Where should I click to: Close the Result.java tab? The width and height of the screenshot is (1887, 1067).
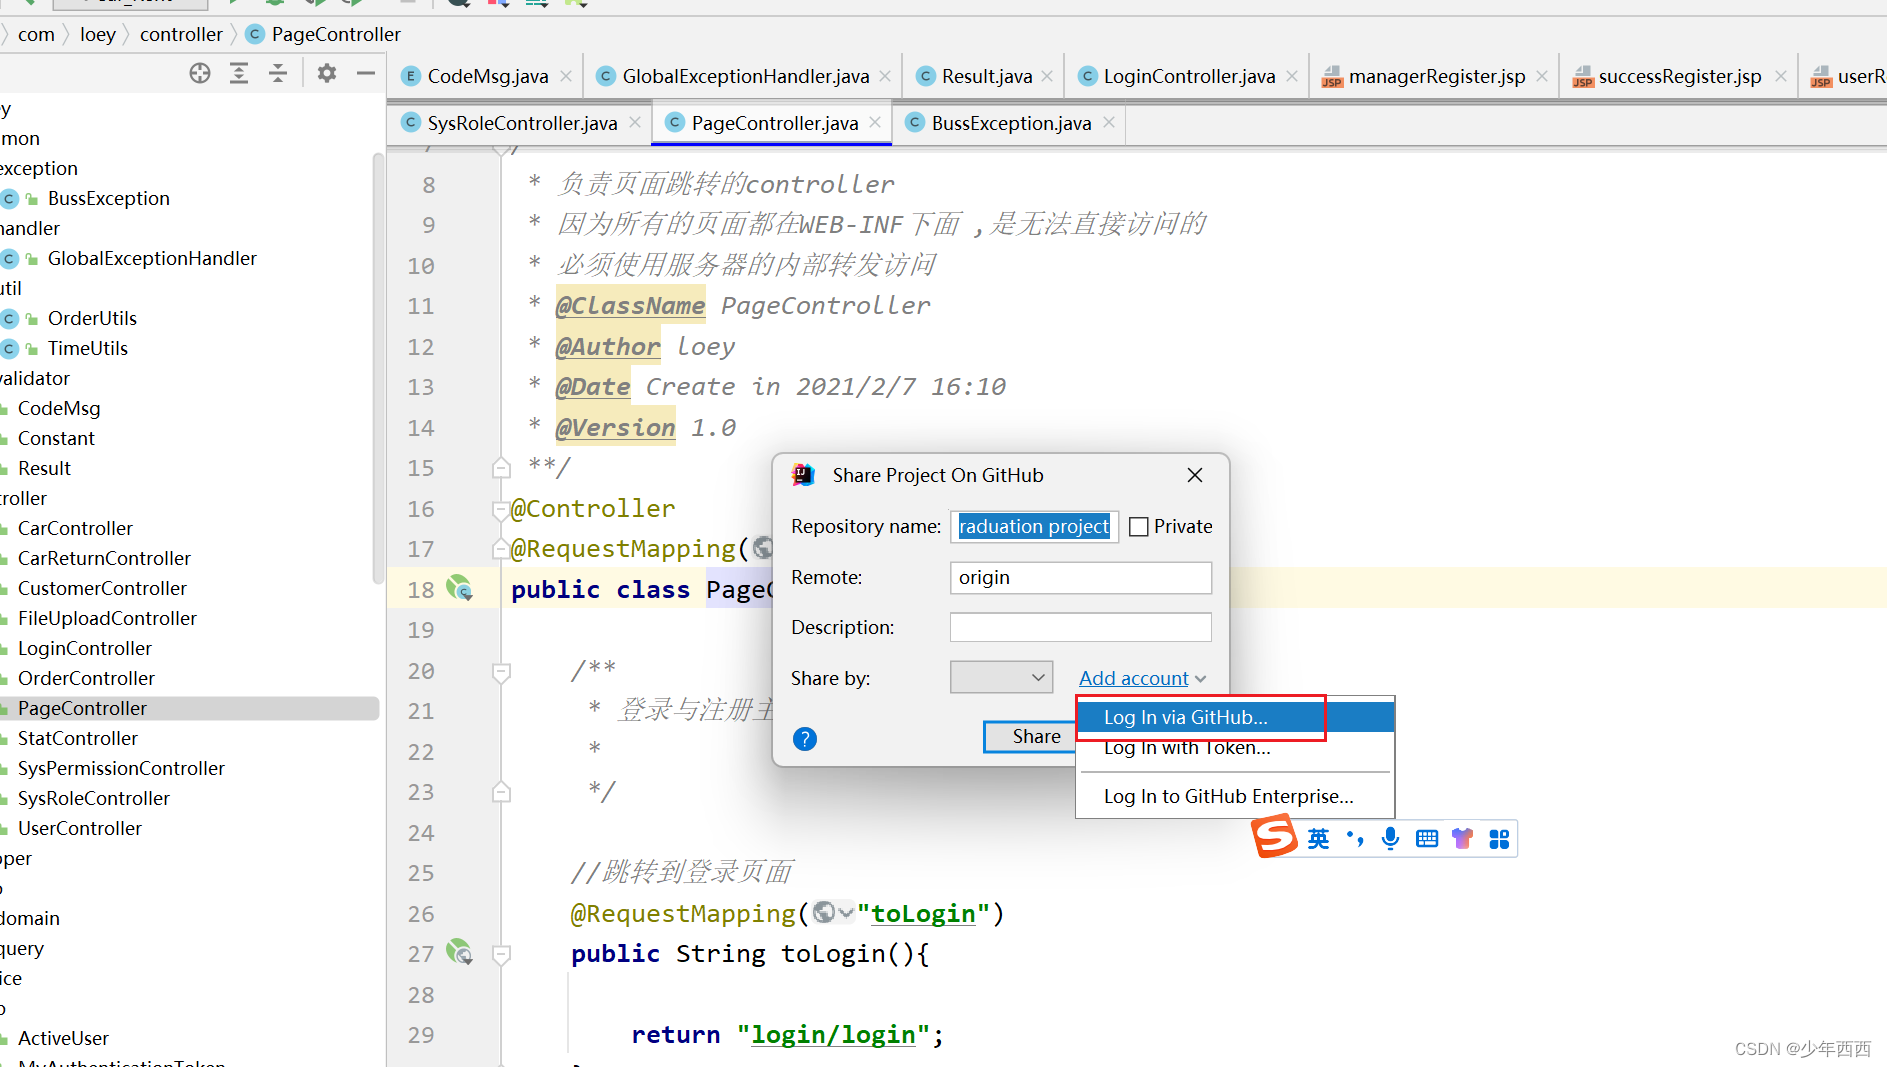(1047, 76)
